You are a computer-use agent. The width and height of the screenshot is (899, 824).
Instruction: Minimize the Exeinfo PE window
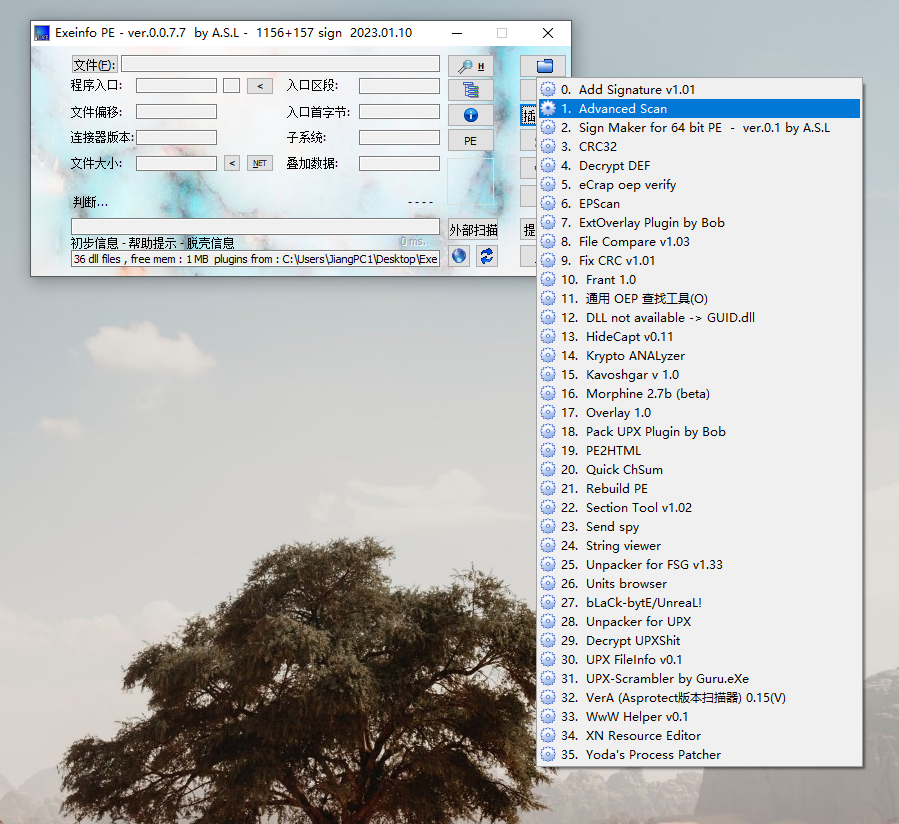457,33
